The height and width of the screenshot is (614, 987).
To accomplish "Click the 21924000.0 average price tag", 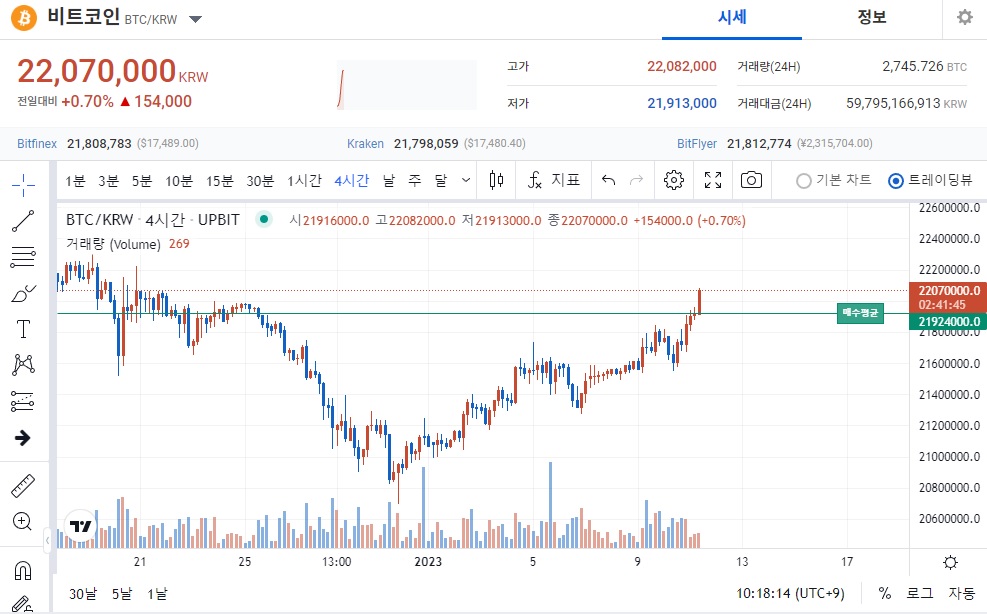I will 949,321.
